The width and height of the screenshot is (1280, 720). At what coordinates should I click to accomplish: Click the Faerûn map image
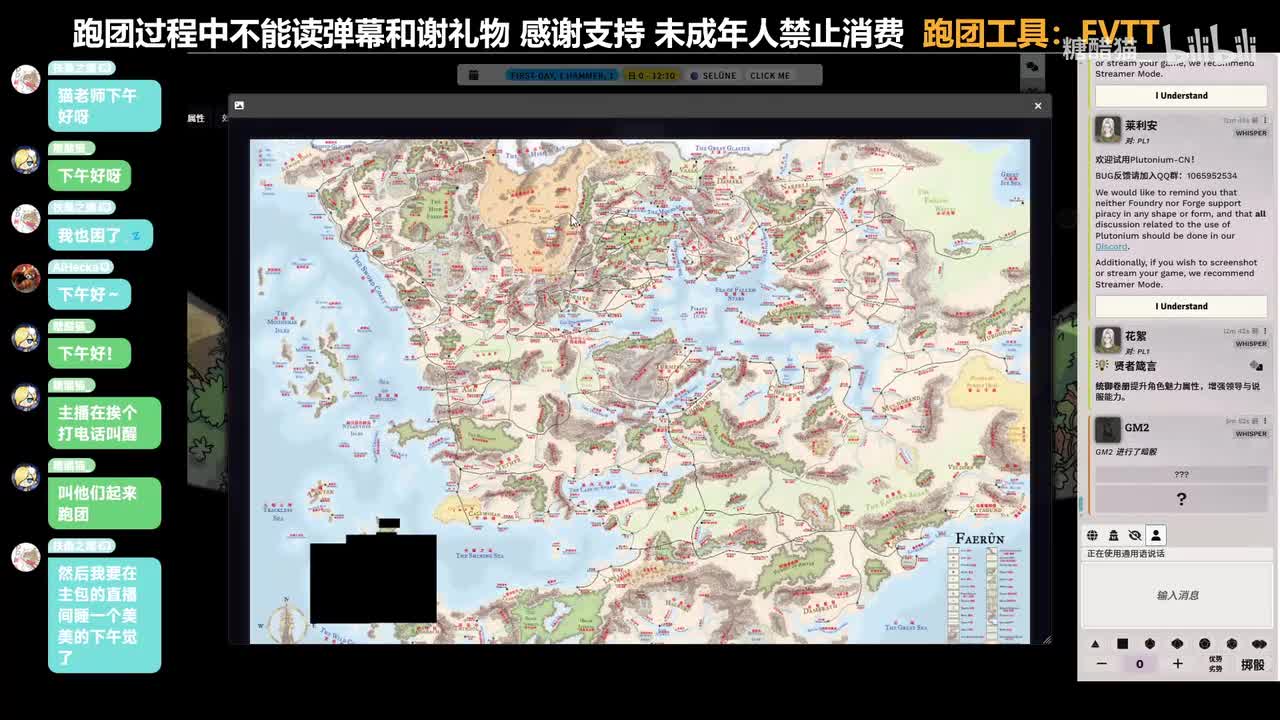click(640, 391)
